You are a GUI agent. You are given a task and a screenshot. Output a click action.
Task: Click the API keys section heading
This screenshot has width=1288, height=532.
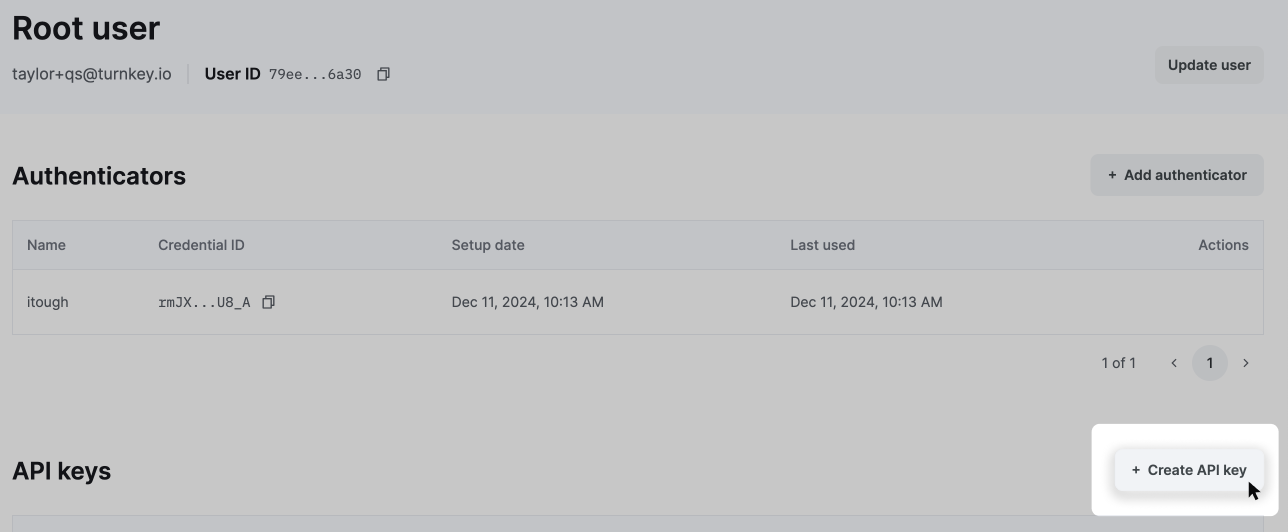click(x=61, y=471)
